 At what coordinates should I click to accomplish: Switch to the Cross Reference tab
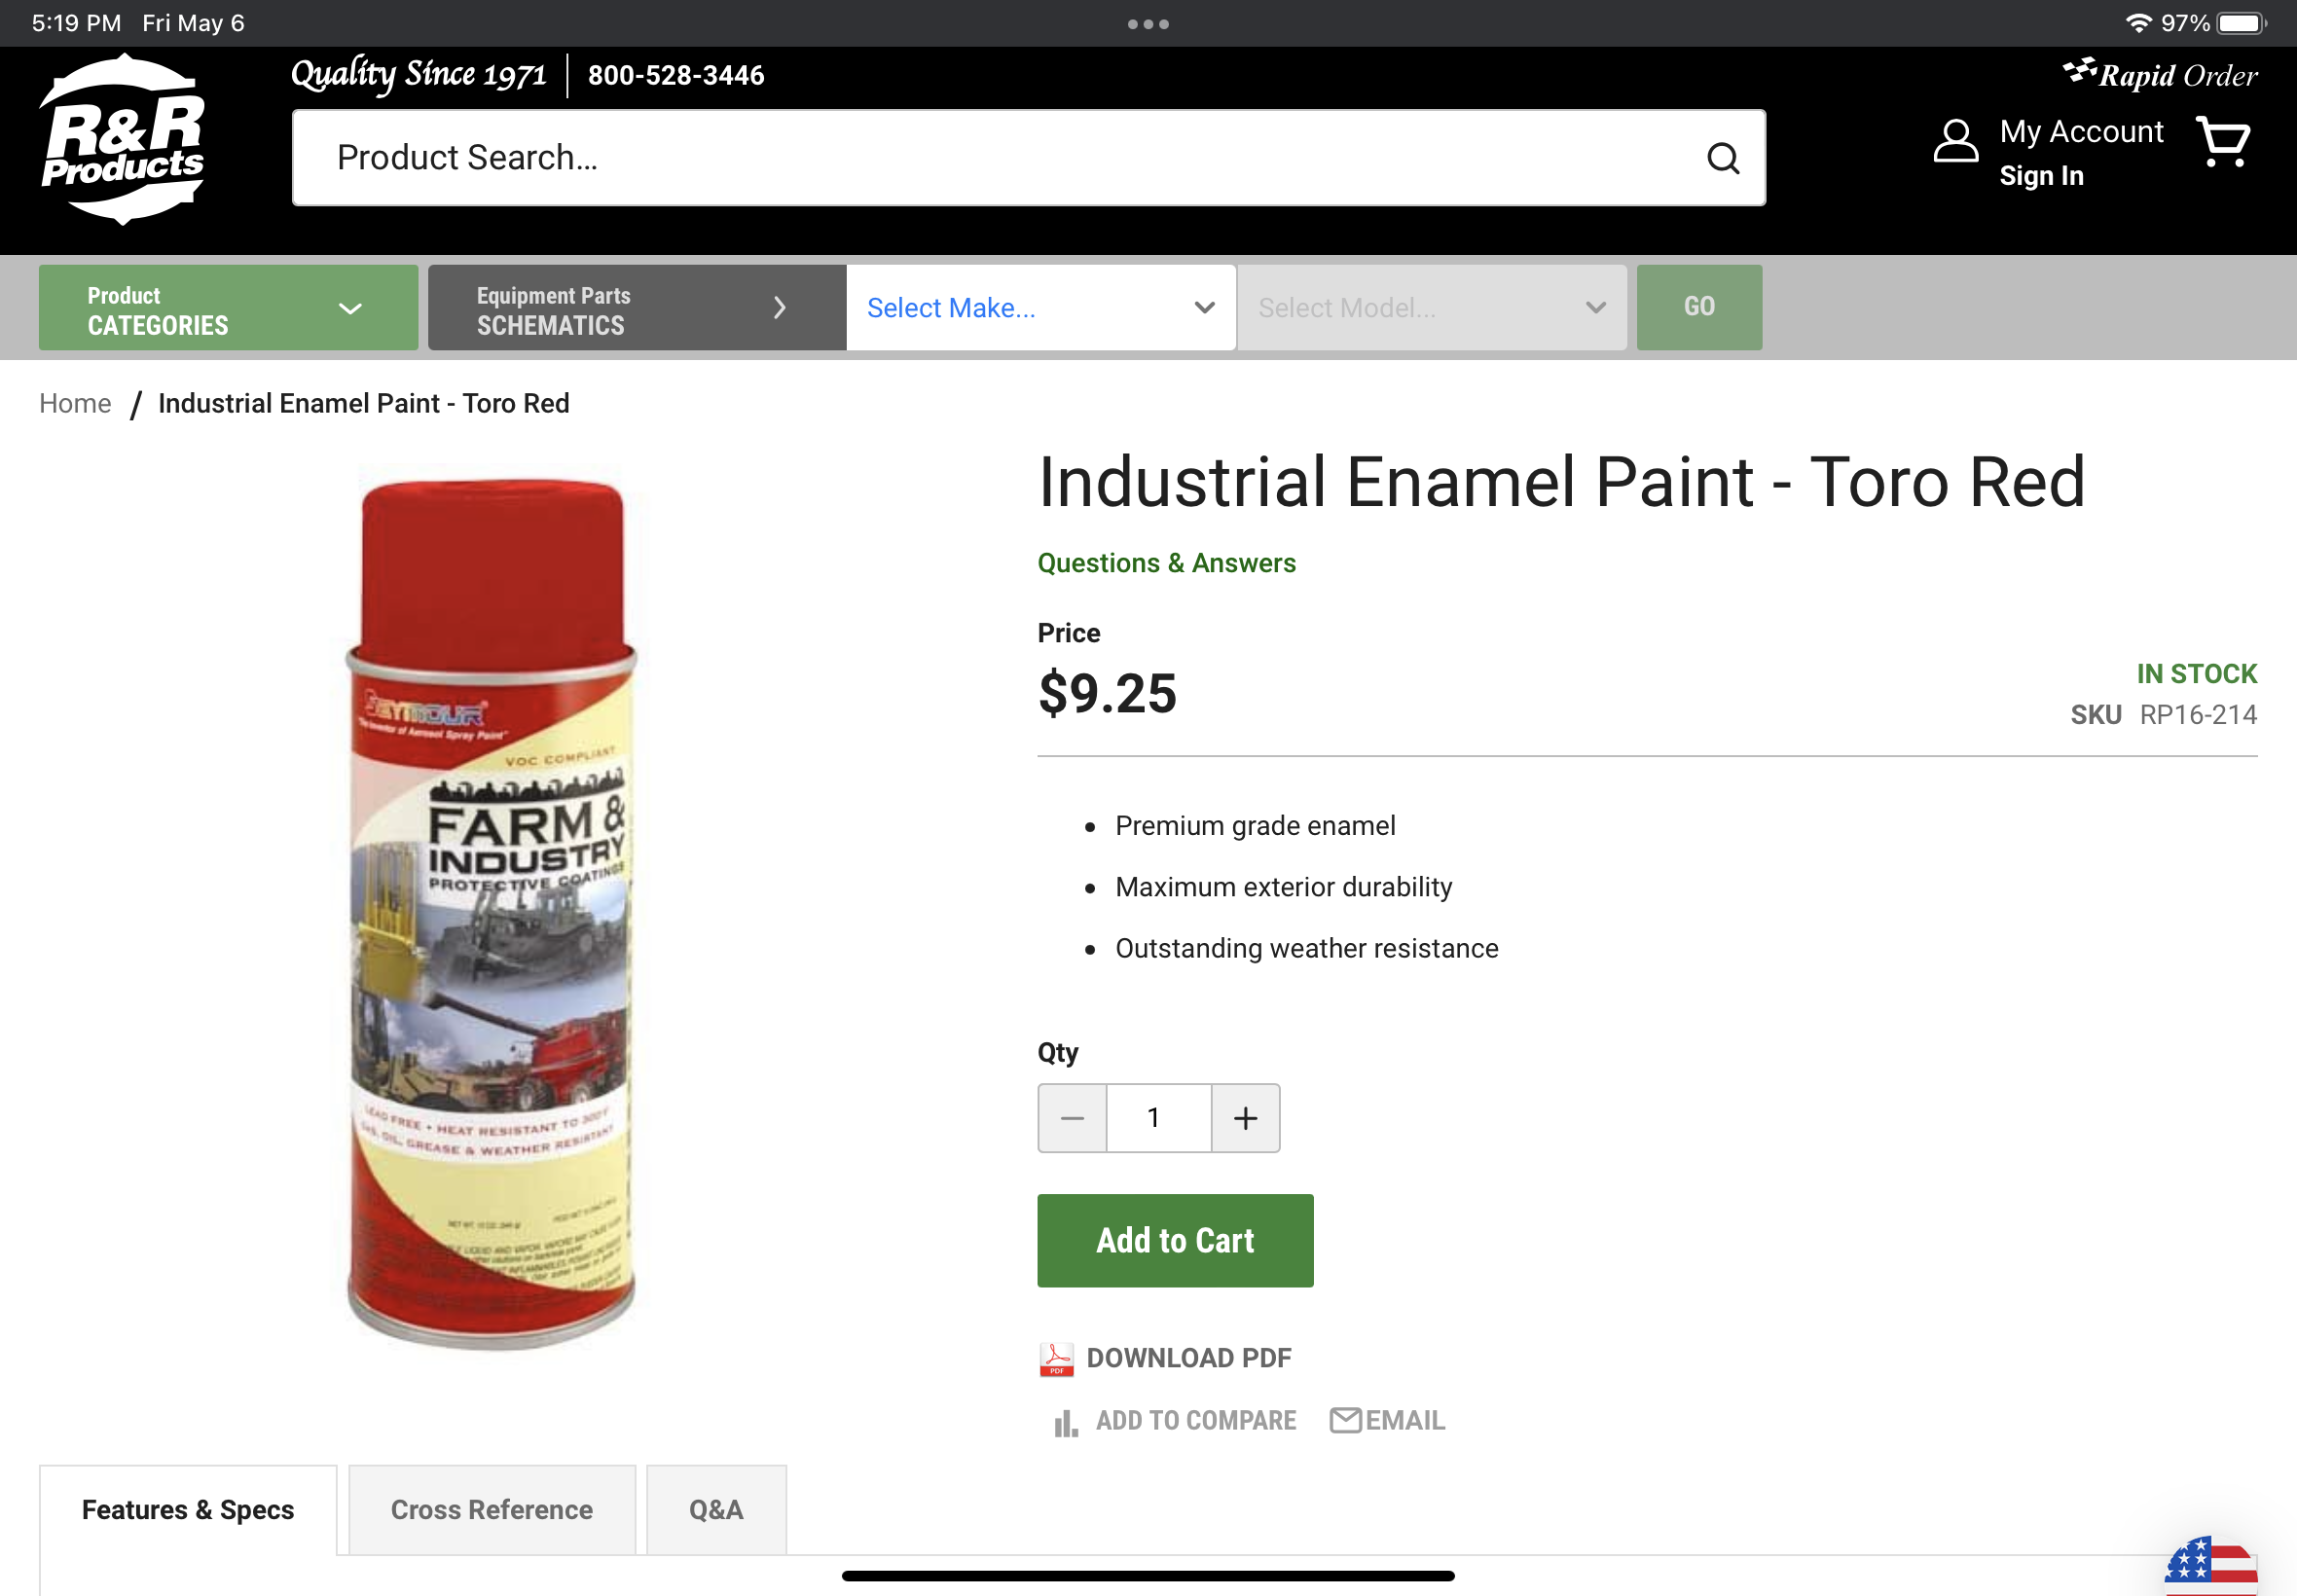tap(492, 1510)
